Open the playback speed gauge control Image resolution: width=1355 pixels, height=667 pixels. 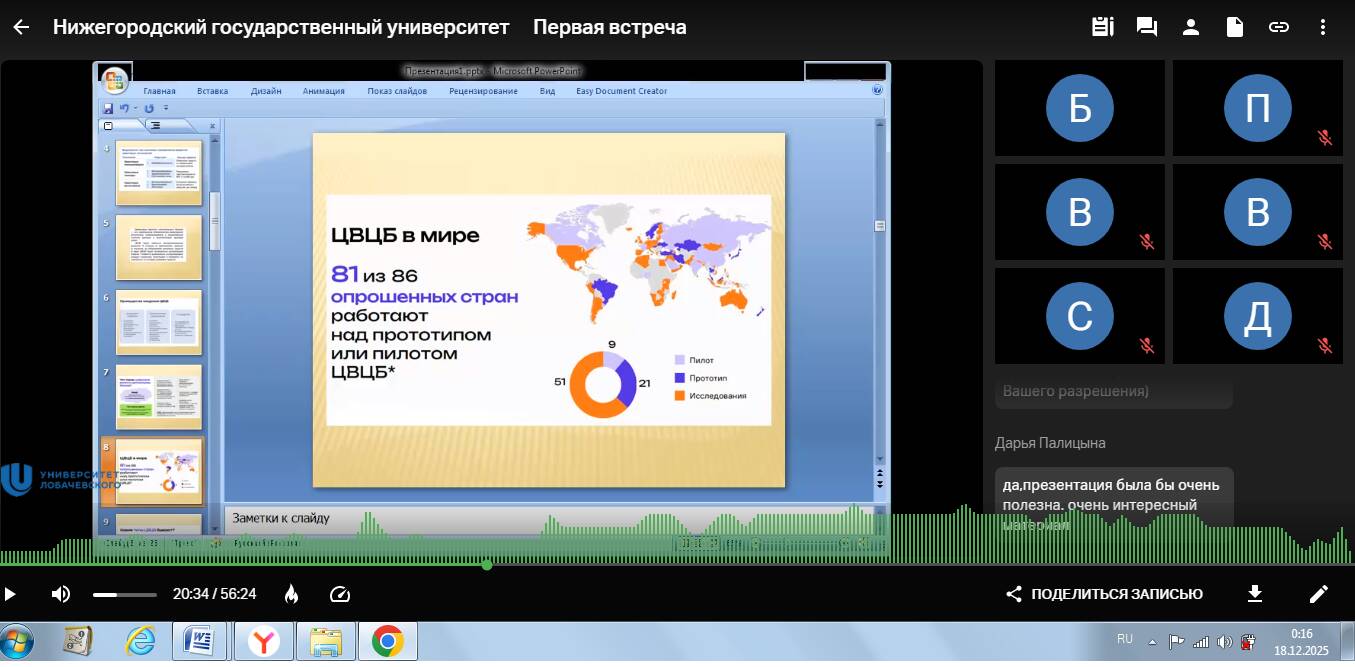pos(340,594)
